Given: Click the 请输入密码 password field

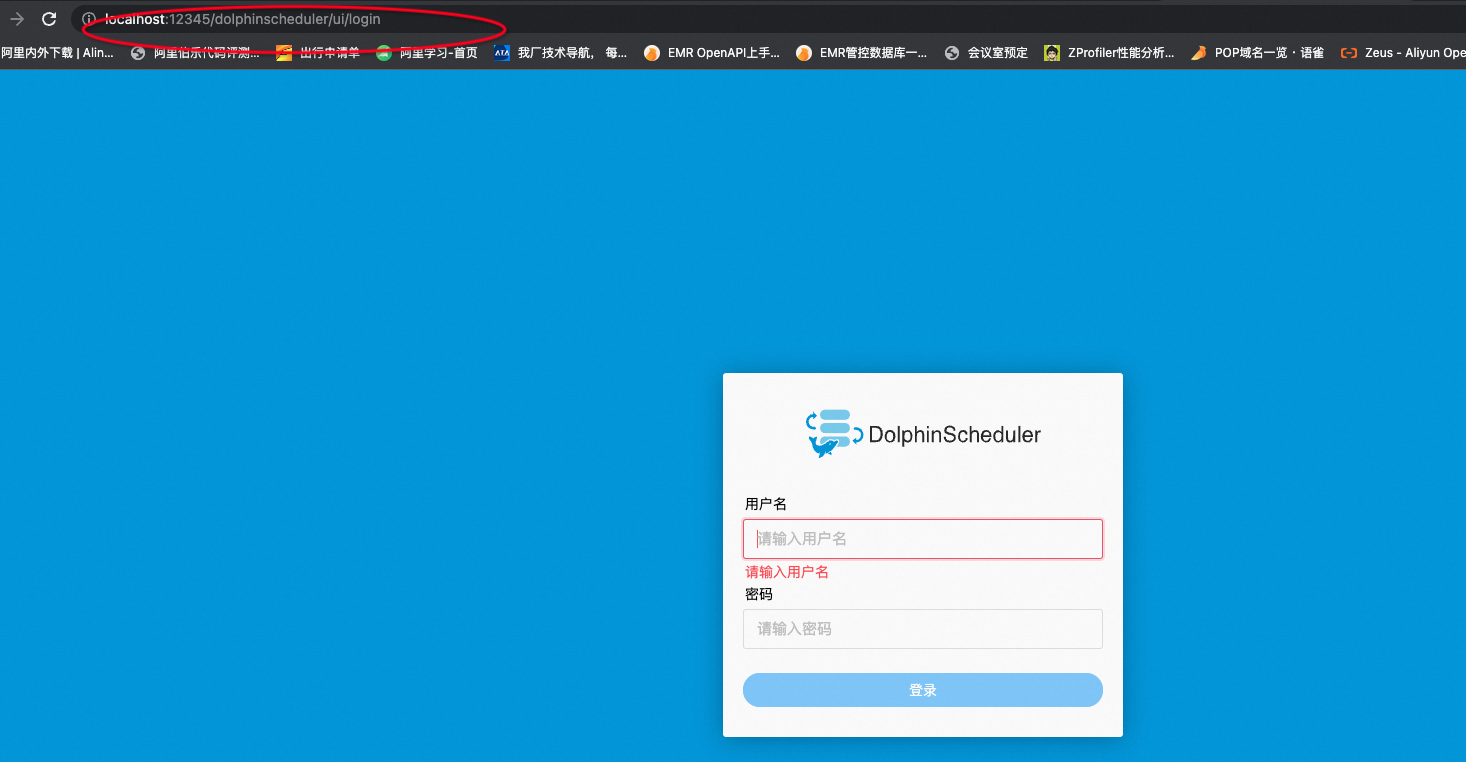Looking at the screenshot, I should coord(921,628).
